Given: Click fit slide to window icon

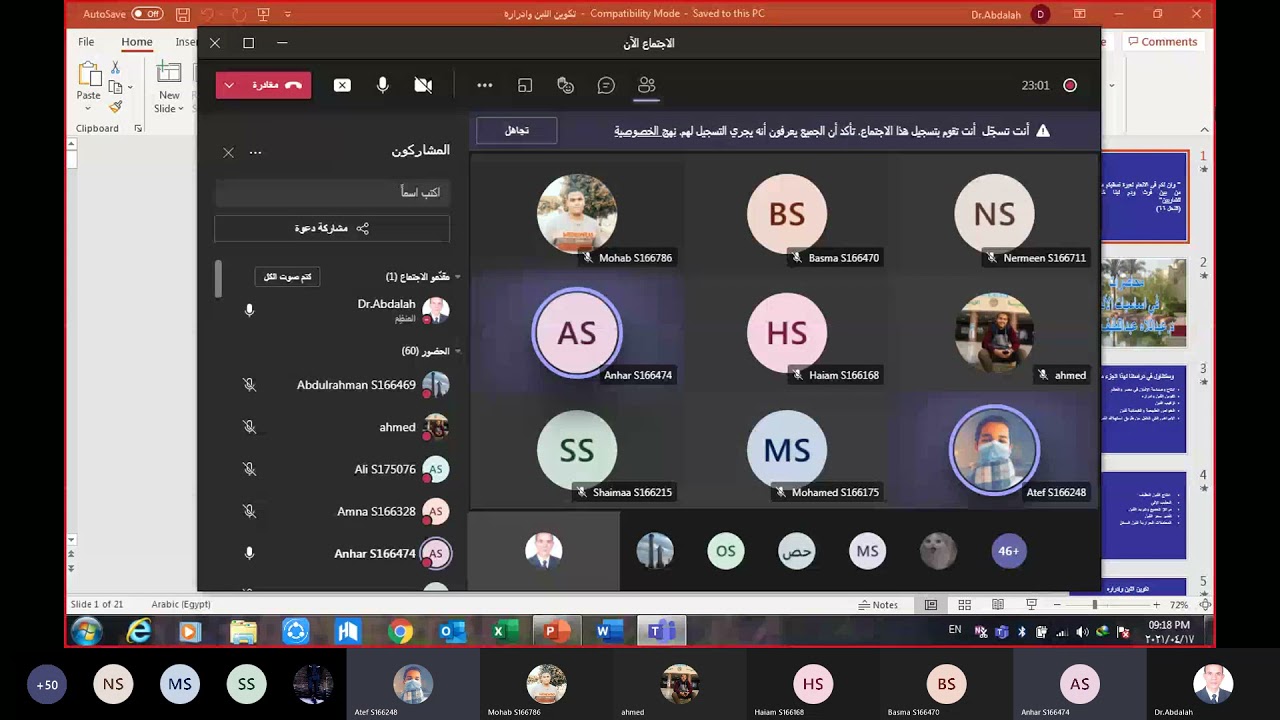Looking at the screenshot, I should pos(1205,605).
